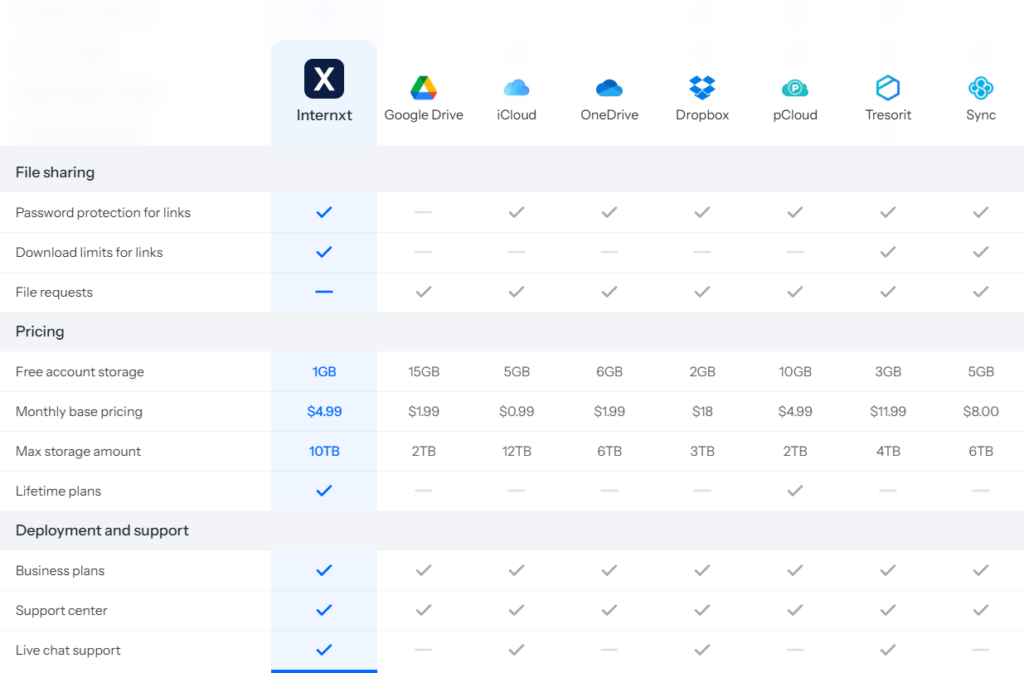This screenshot has width=1024, height=673.
Task: Click Google Drive dash for Password protection
Action: point(423,212)
